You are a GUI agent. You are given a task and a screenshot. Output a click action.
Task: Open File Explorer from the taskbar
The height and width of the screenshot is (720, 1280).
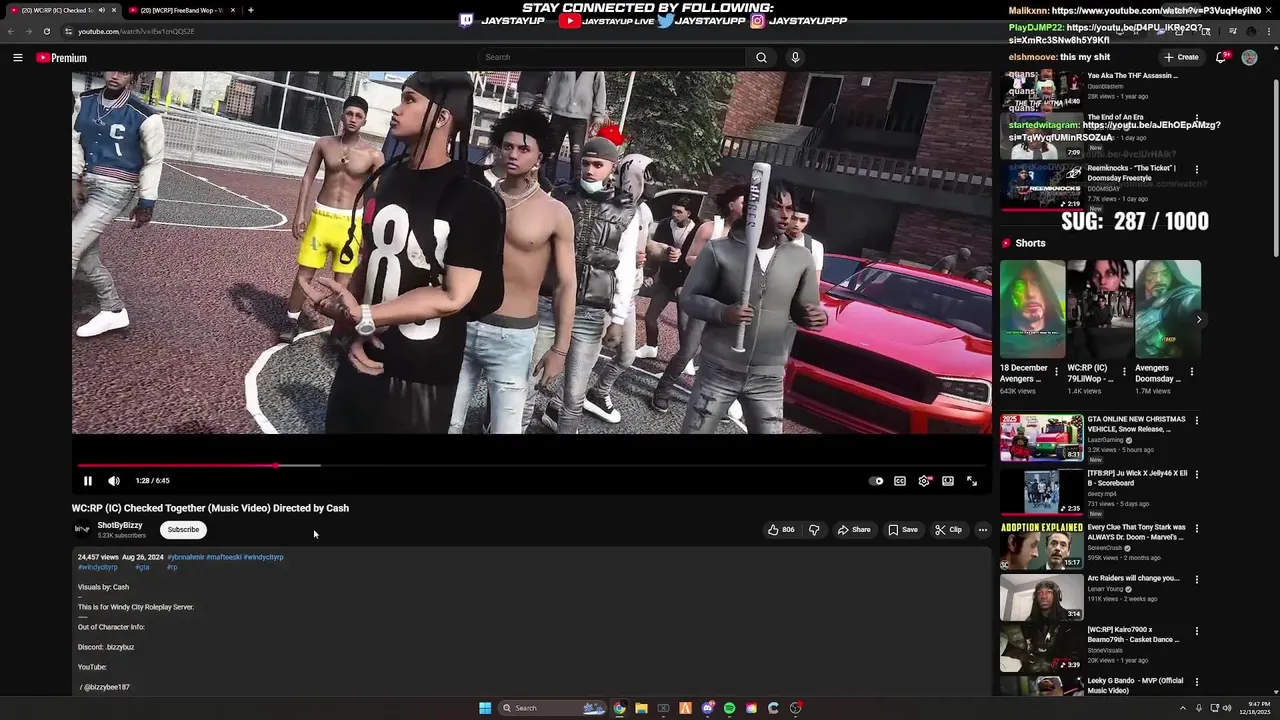[641, 708]
